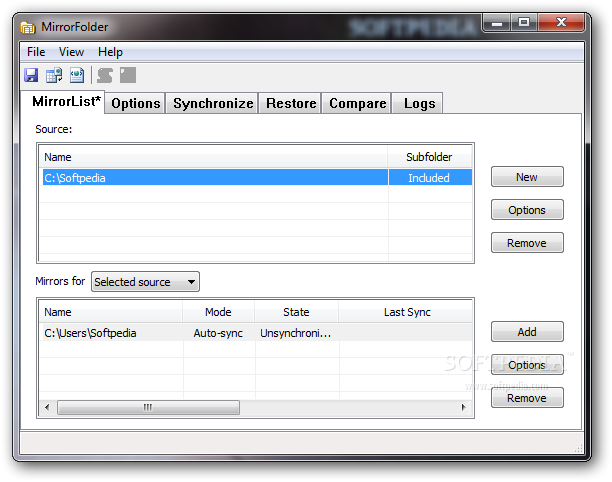Click the scrollbar left arrow in mirrors list
This screenshot has width=612, height=482.
(48, 407)
